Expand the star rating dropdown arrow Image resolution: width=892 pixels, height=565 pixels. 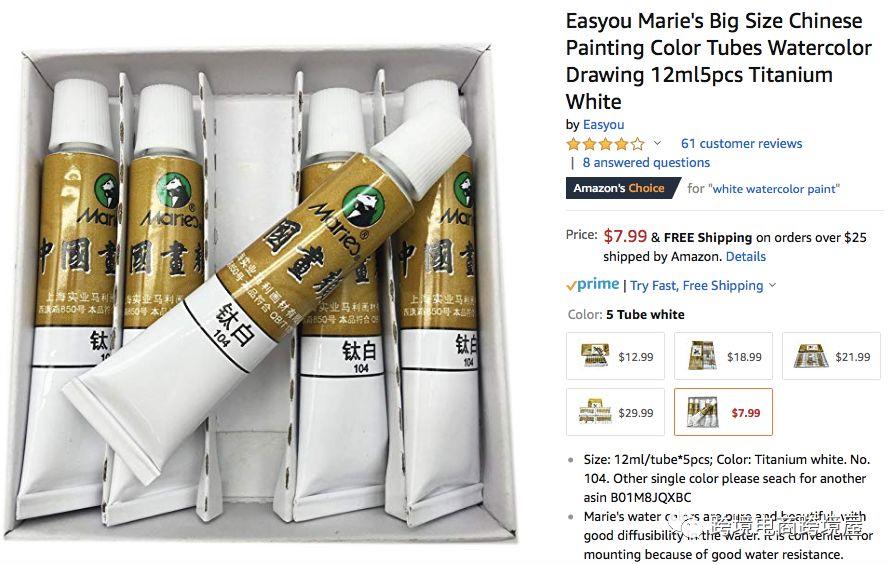(657, 143)
